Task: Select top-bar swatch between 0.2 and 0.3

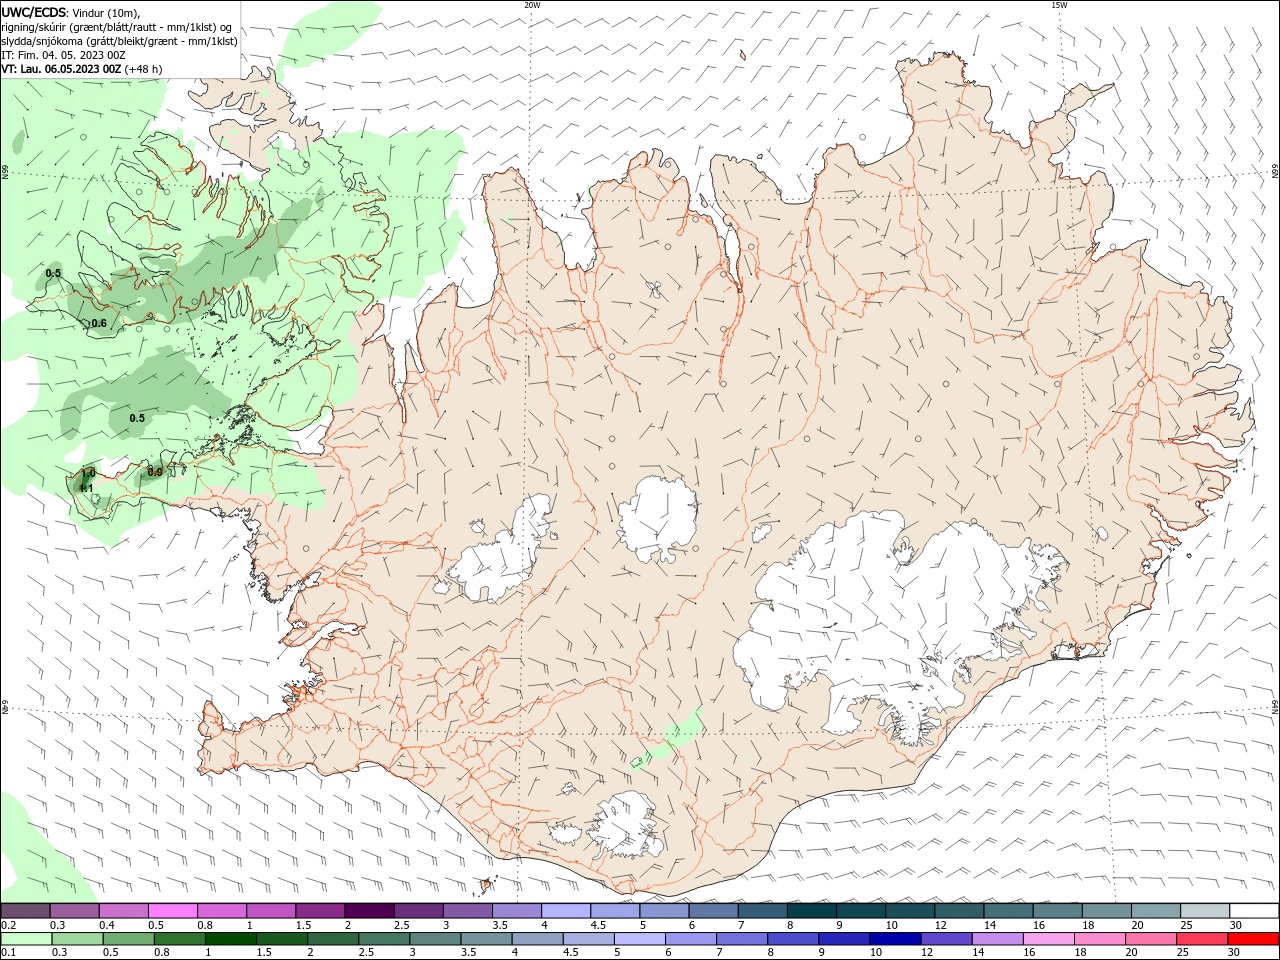Action: pos(26,911)
